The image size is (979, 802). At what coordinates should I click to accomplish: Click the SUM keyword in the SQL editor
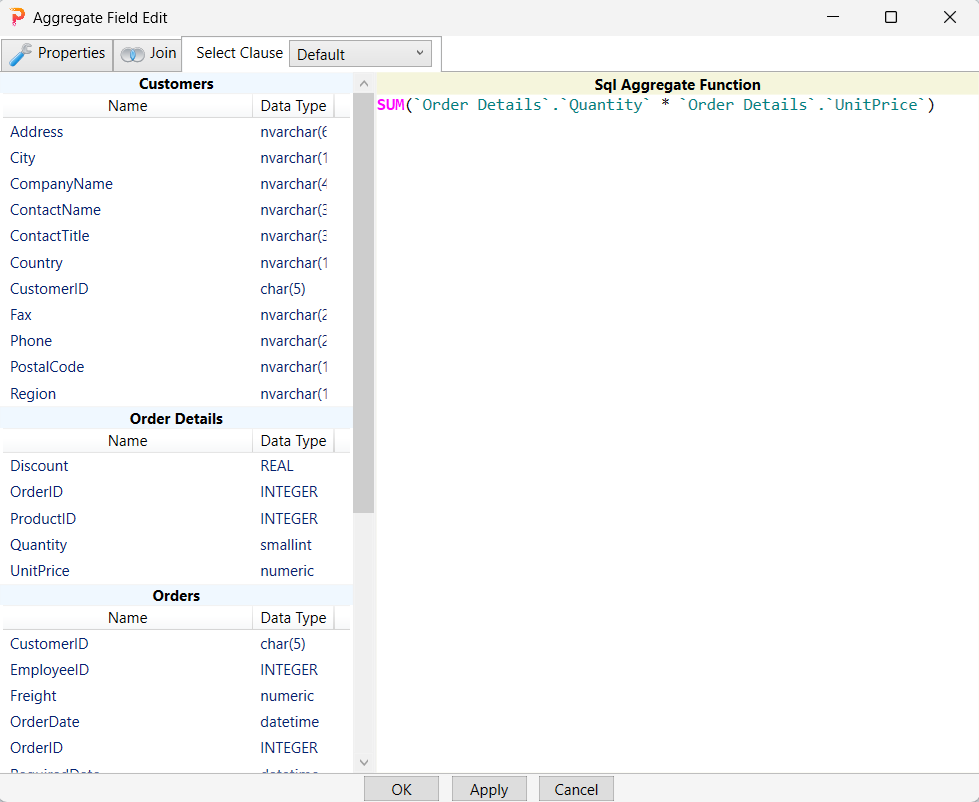pyautogui.click(x=391, y=105)
